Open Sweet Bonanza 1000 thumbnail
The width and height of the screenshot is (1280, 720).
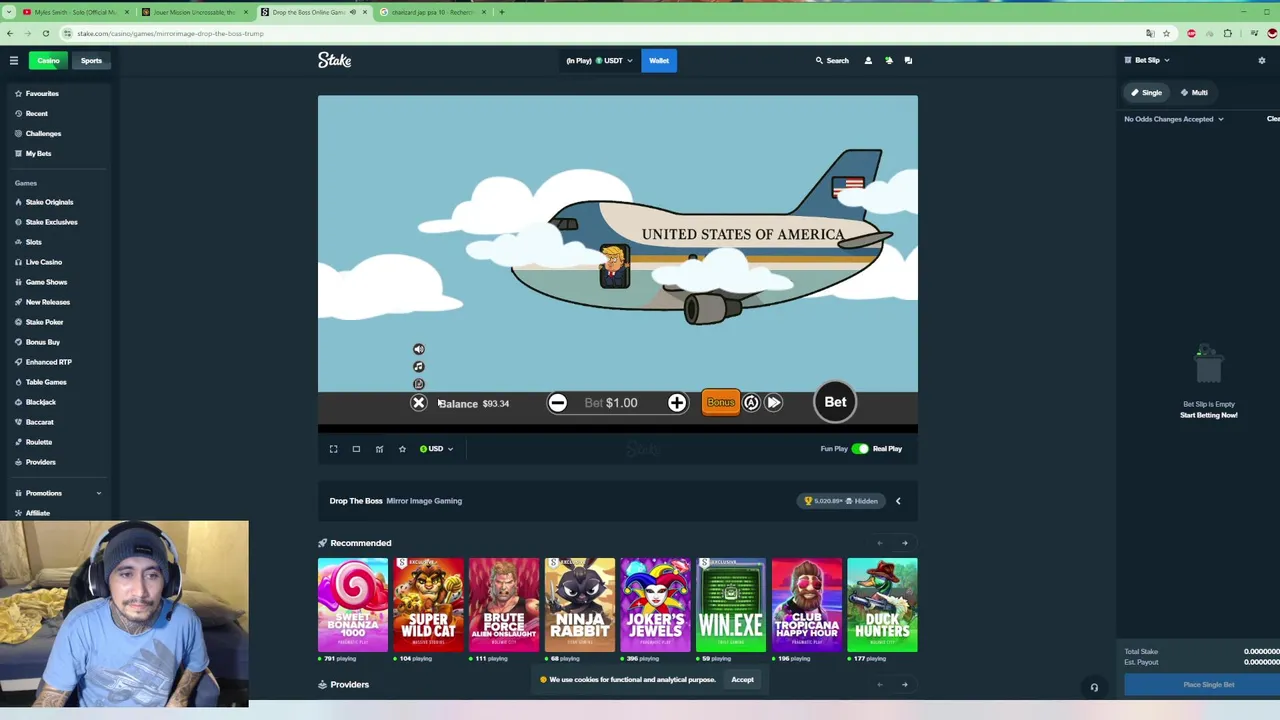tap(353, 605)
